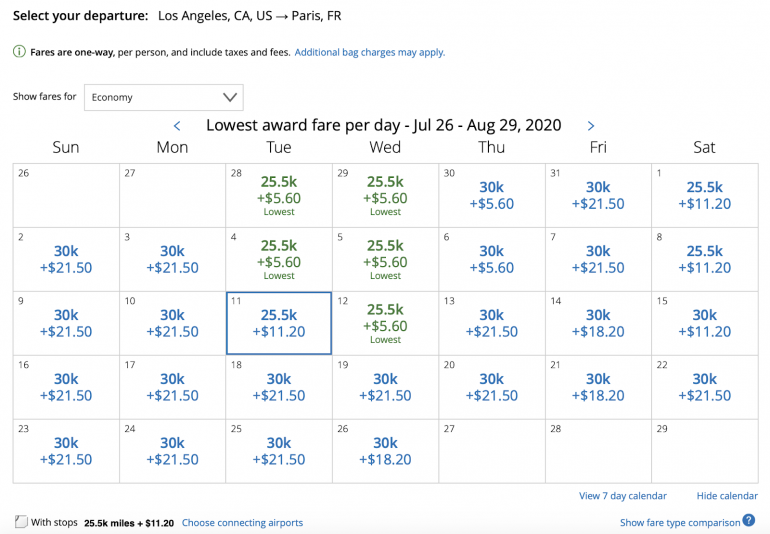The height and width of the screenshot is (534, 770).
Task: Select August 4 lowest fare cell
Action: coord(279,259)
